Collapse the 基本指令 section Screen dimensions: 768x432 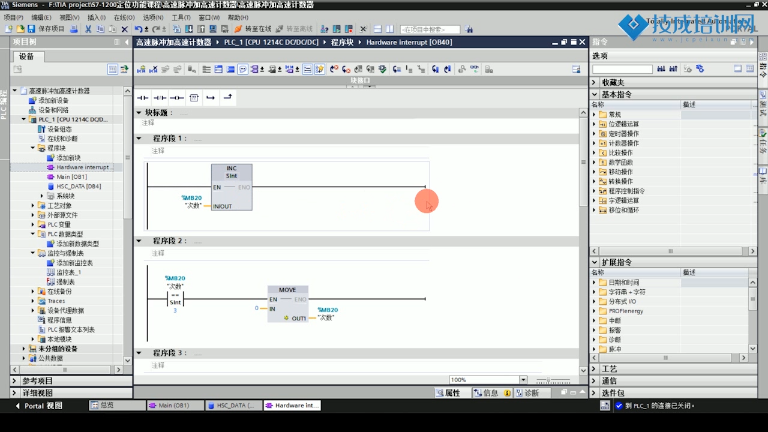[x=595, y=94]
